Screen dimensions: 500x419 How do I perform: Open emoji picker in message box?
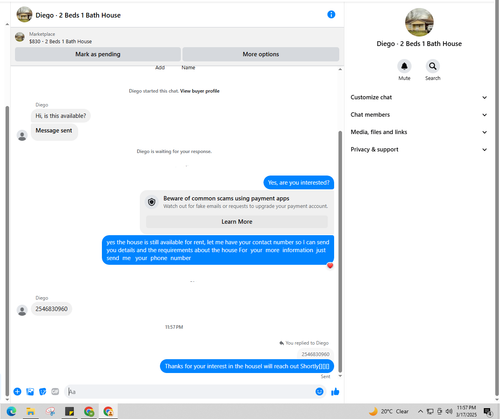point(319,392)
